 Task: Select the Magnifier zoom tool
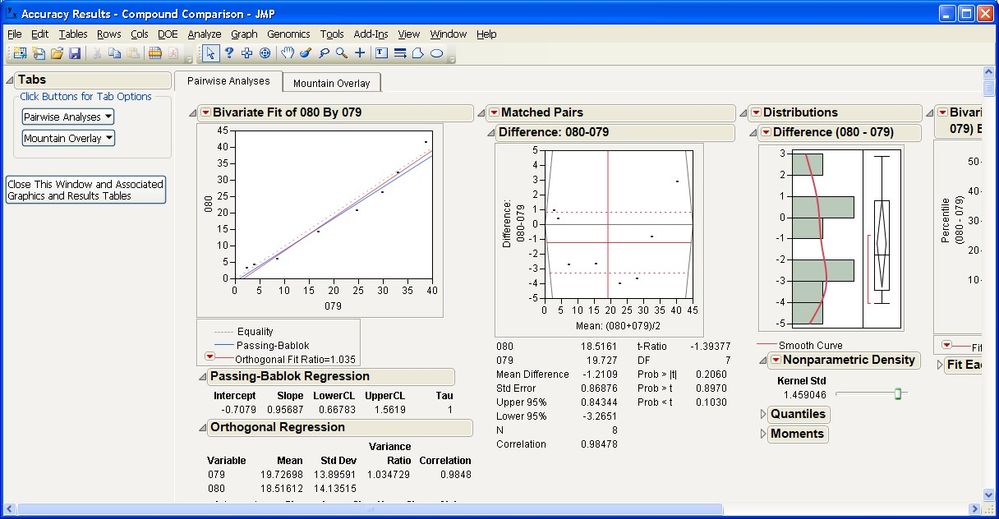341,53
